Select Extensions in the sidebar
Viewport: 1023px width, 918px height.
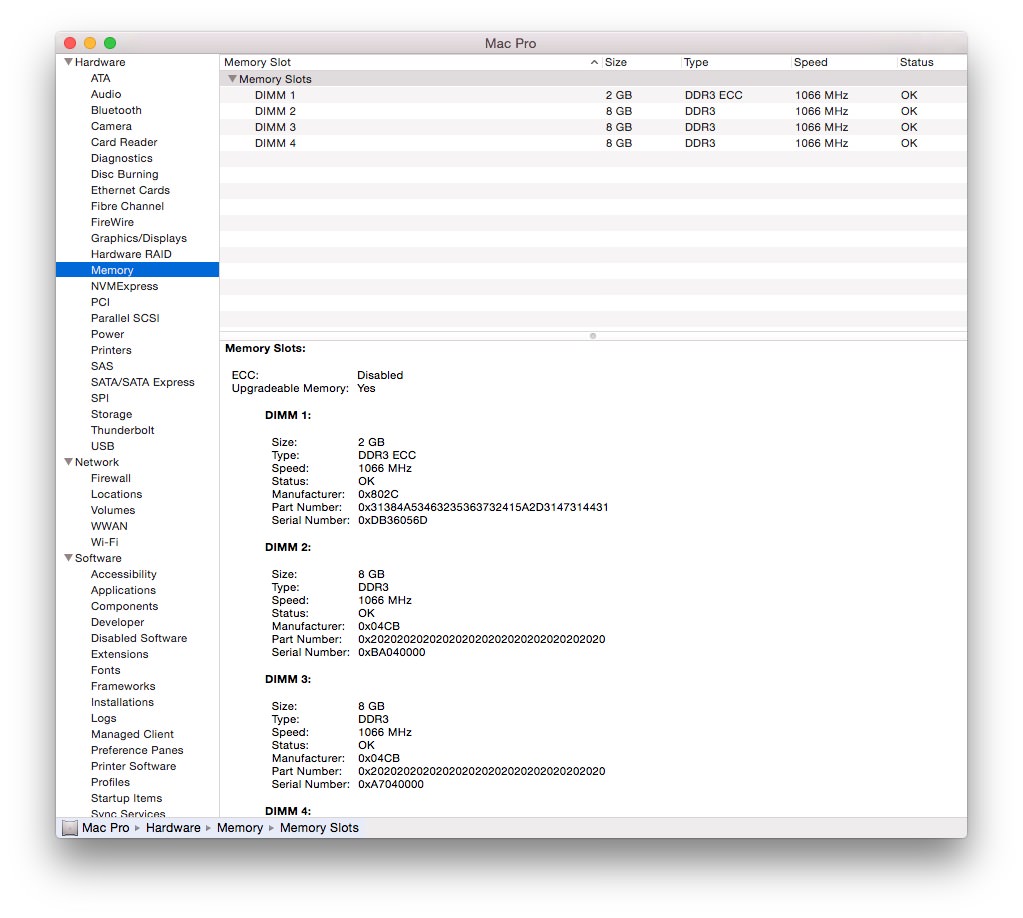coord(119,654)
